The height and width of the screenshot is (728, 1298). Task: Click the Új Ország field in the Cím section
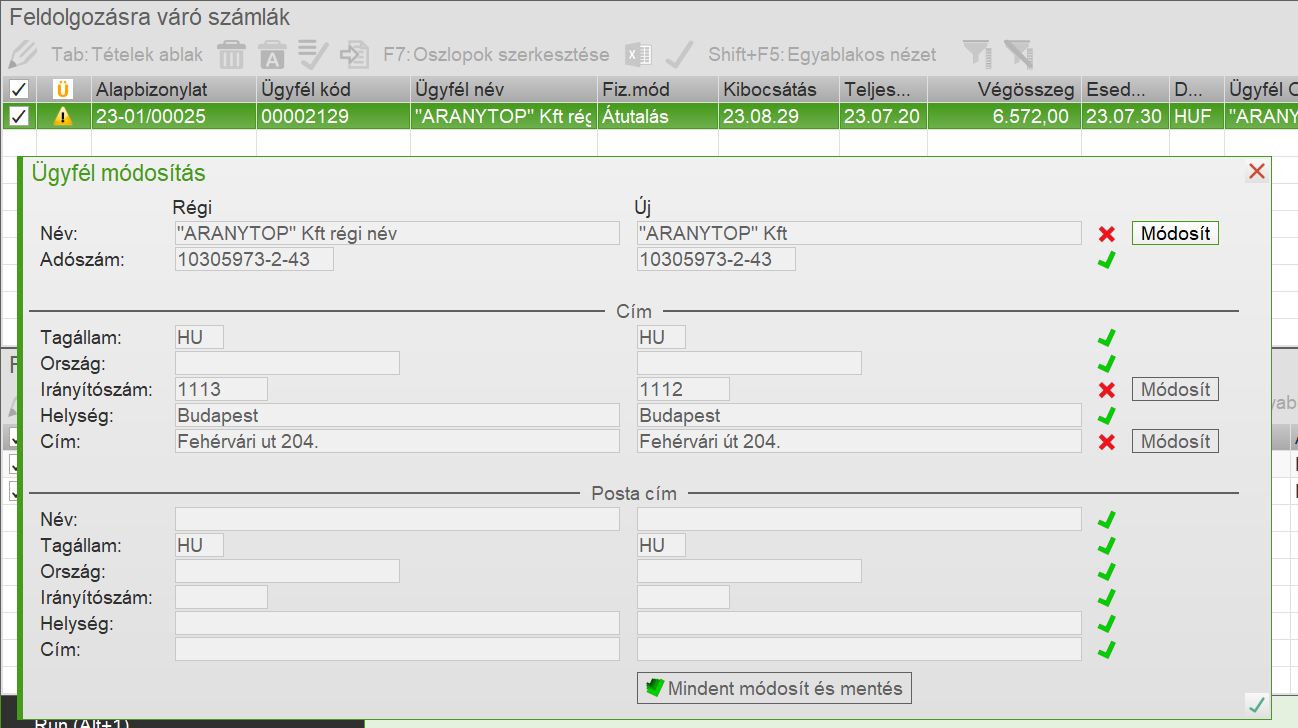tap(749, 363)
